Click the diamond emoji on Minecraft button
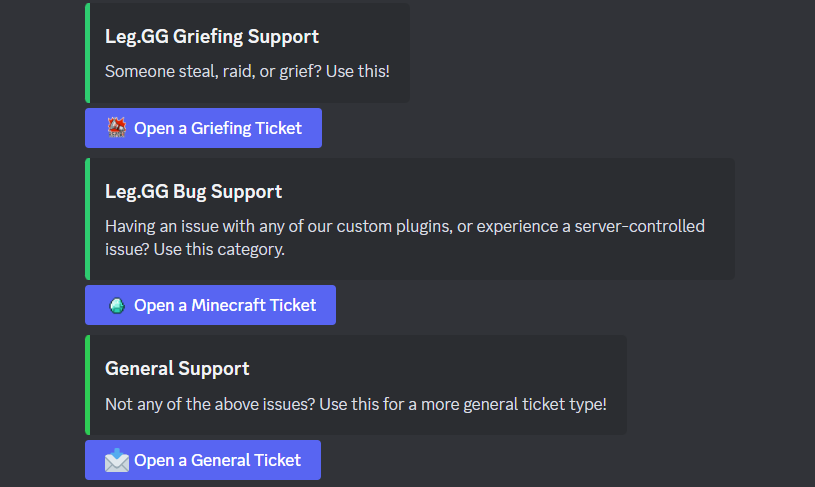This screenshot has height=487, width=815. coord(117,305)
